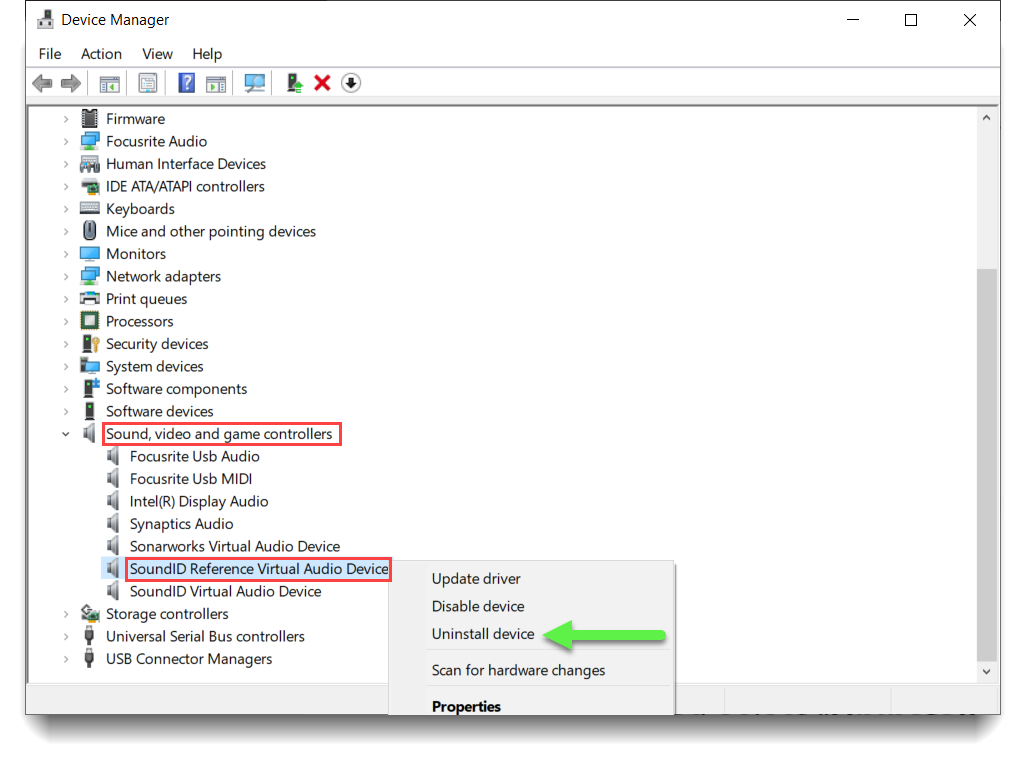Expand the IDE ATA/ATAPI controllers category
The image size is (1026, 765).
tap(65, 187)
